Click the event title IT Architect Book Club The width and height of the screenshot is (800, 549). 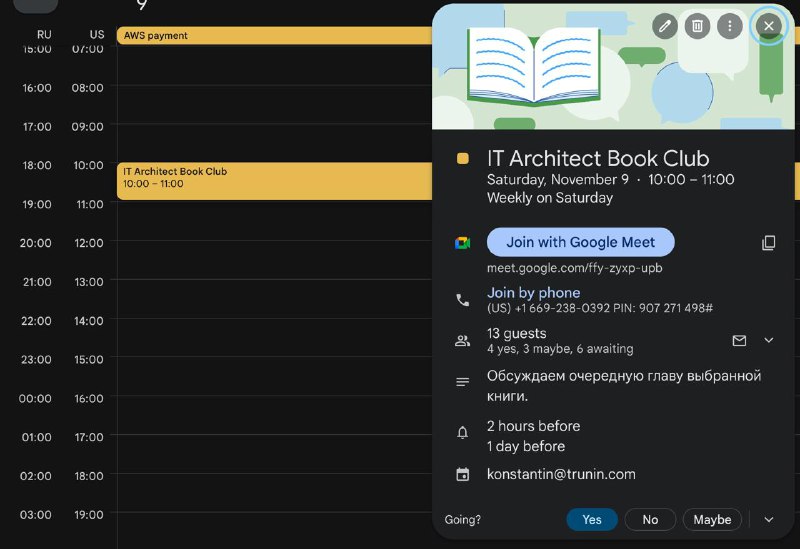click(598, 159)
